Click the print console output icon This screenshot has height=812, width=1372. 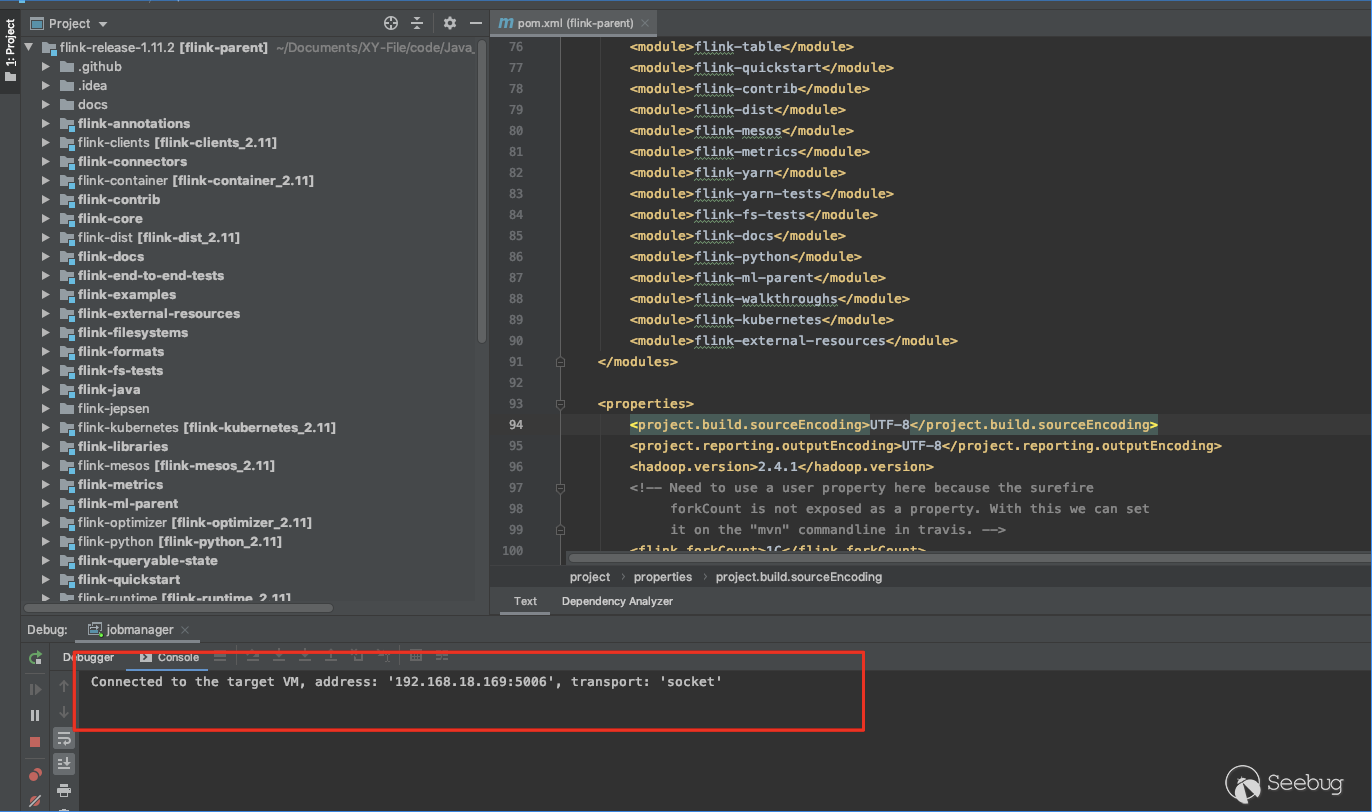coord(64,790)
